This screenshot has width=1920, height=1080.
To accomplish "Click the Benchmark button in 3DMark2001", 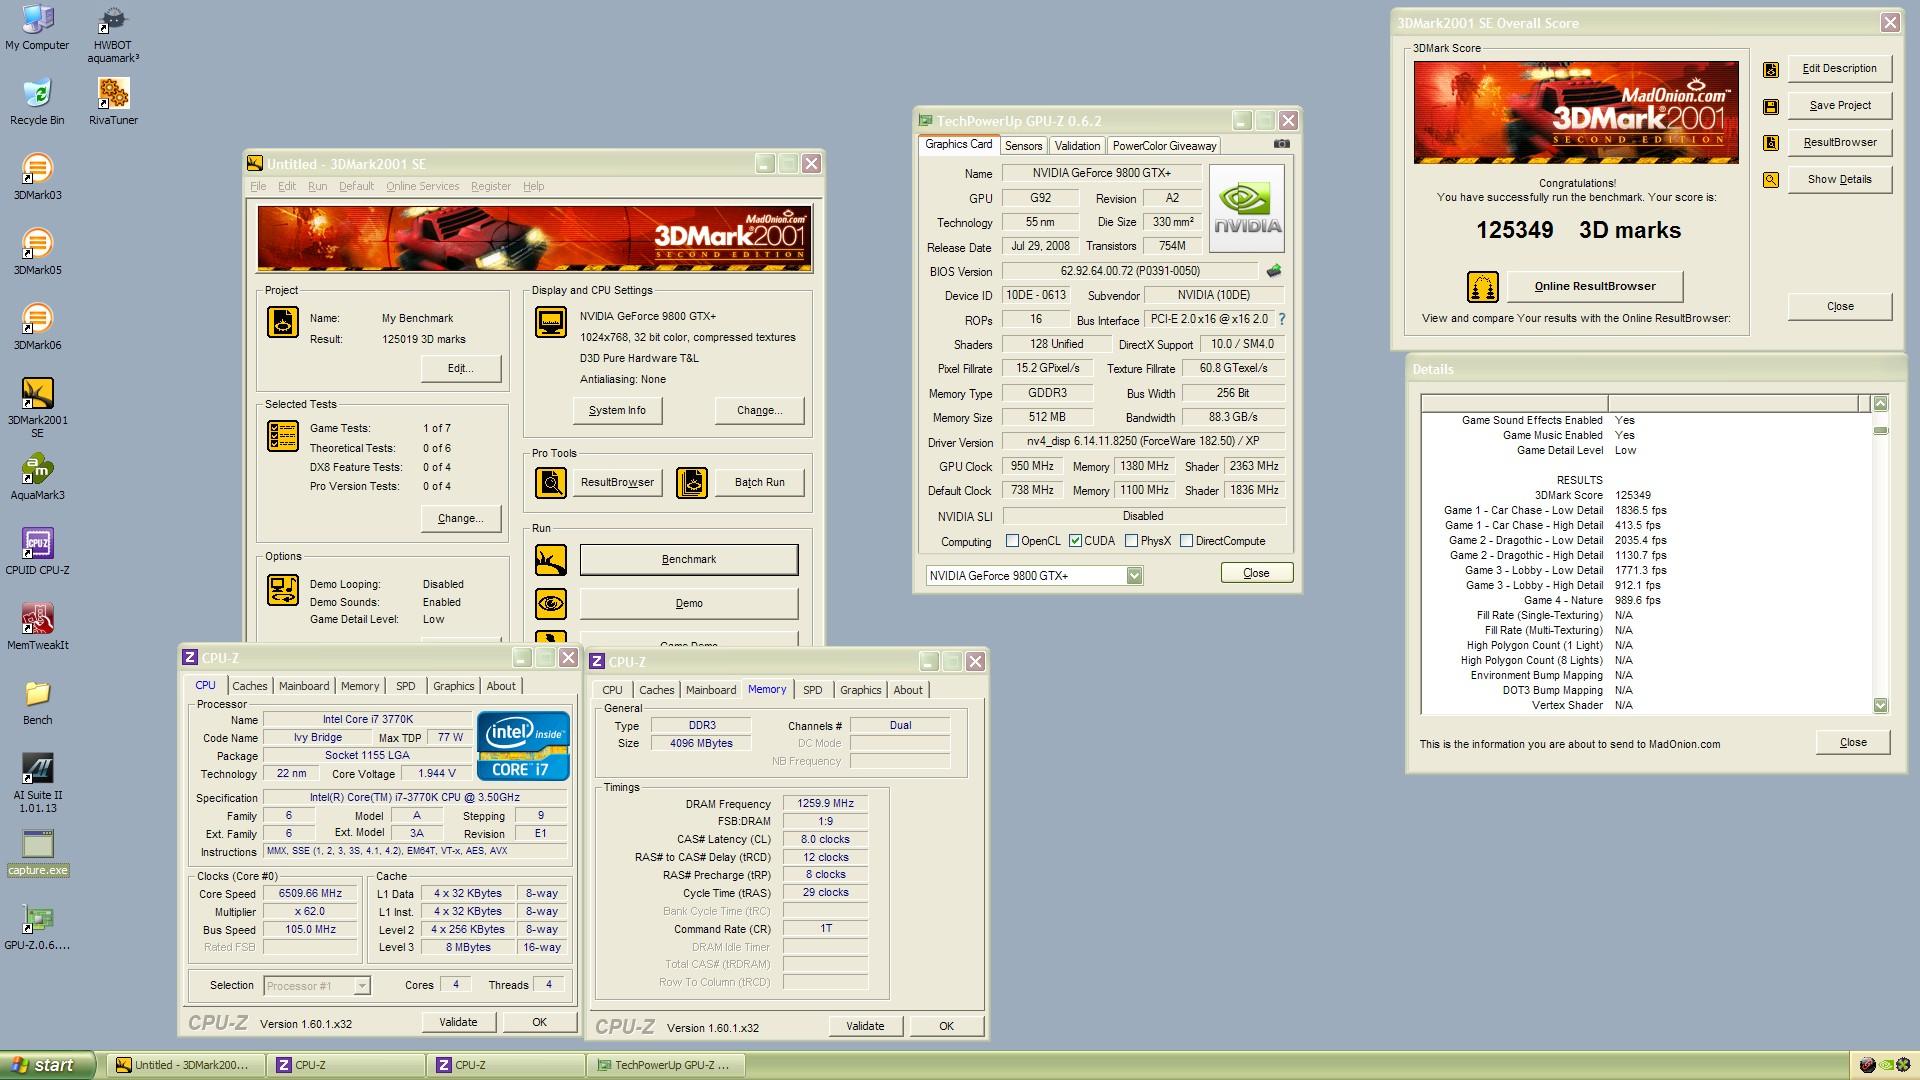I will click(689, 560).
